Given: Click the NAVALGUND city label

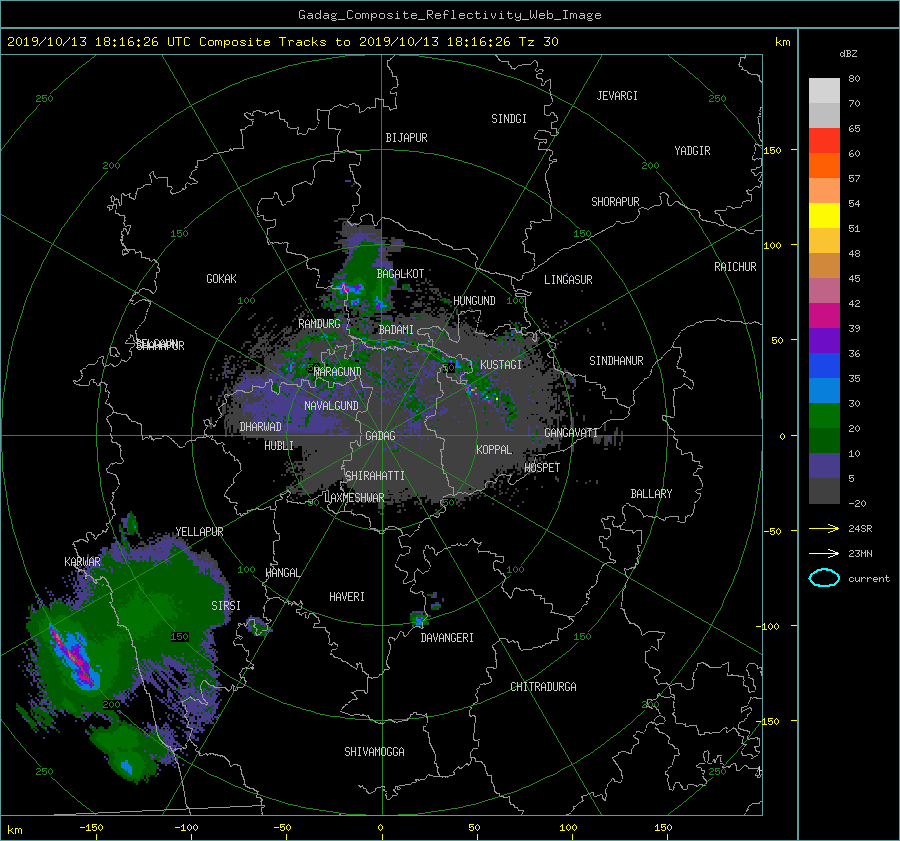Looking at the screenshot, I should coord(331,406).
